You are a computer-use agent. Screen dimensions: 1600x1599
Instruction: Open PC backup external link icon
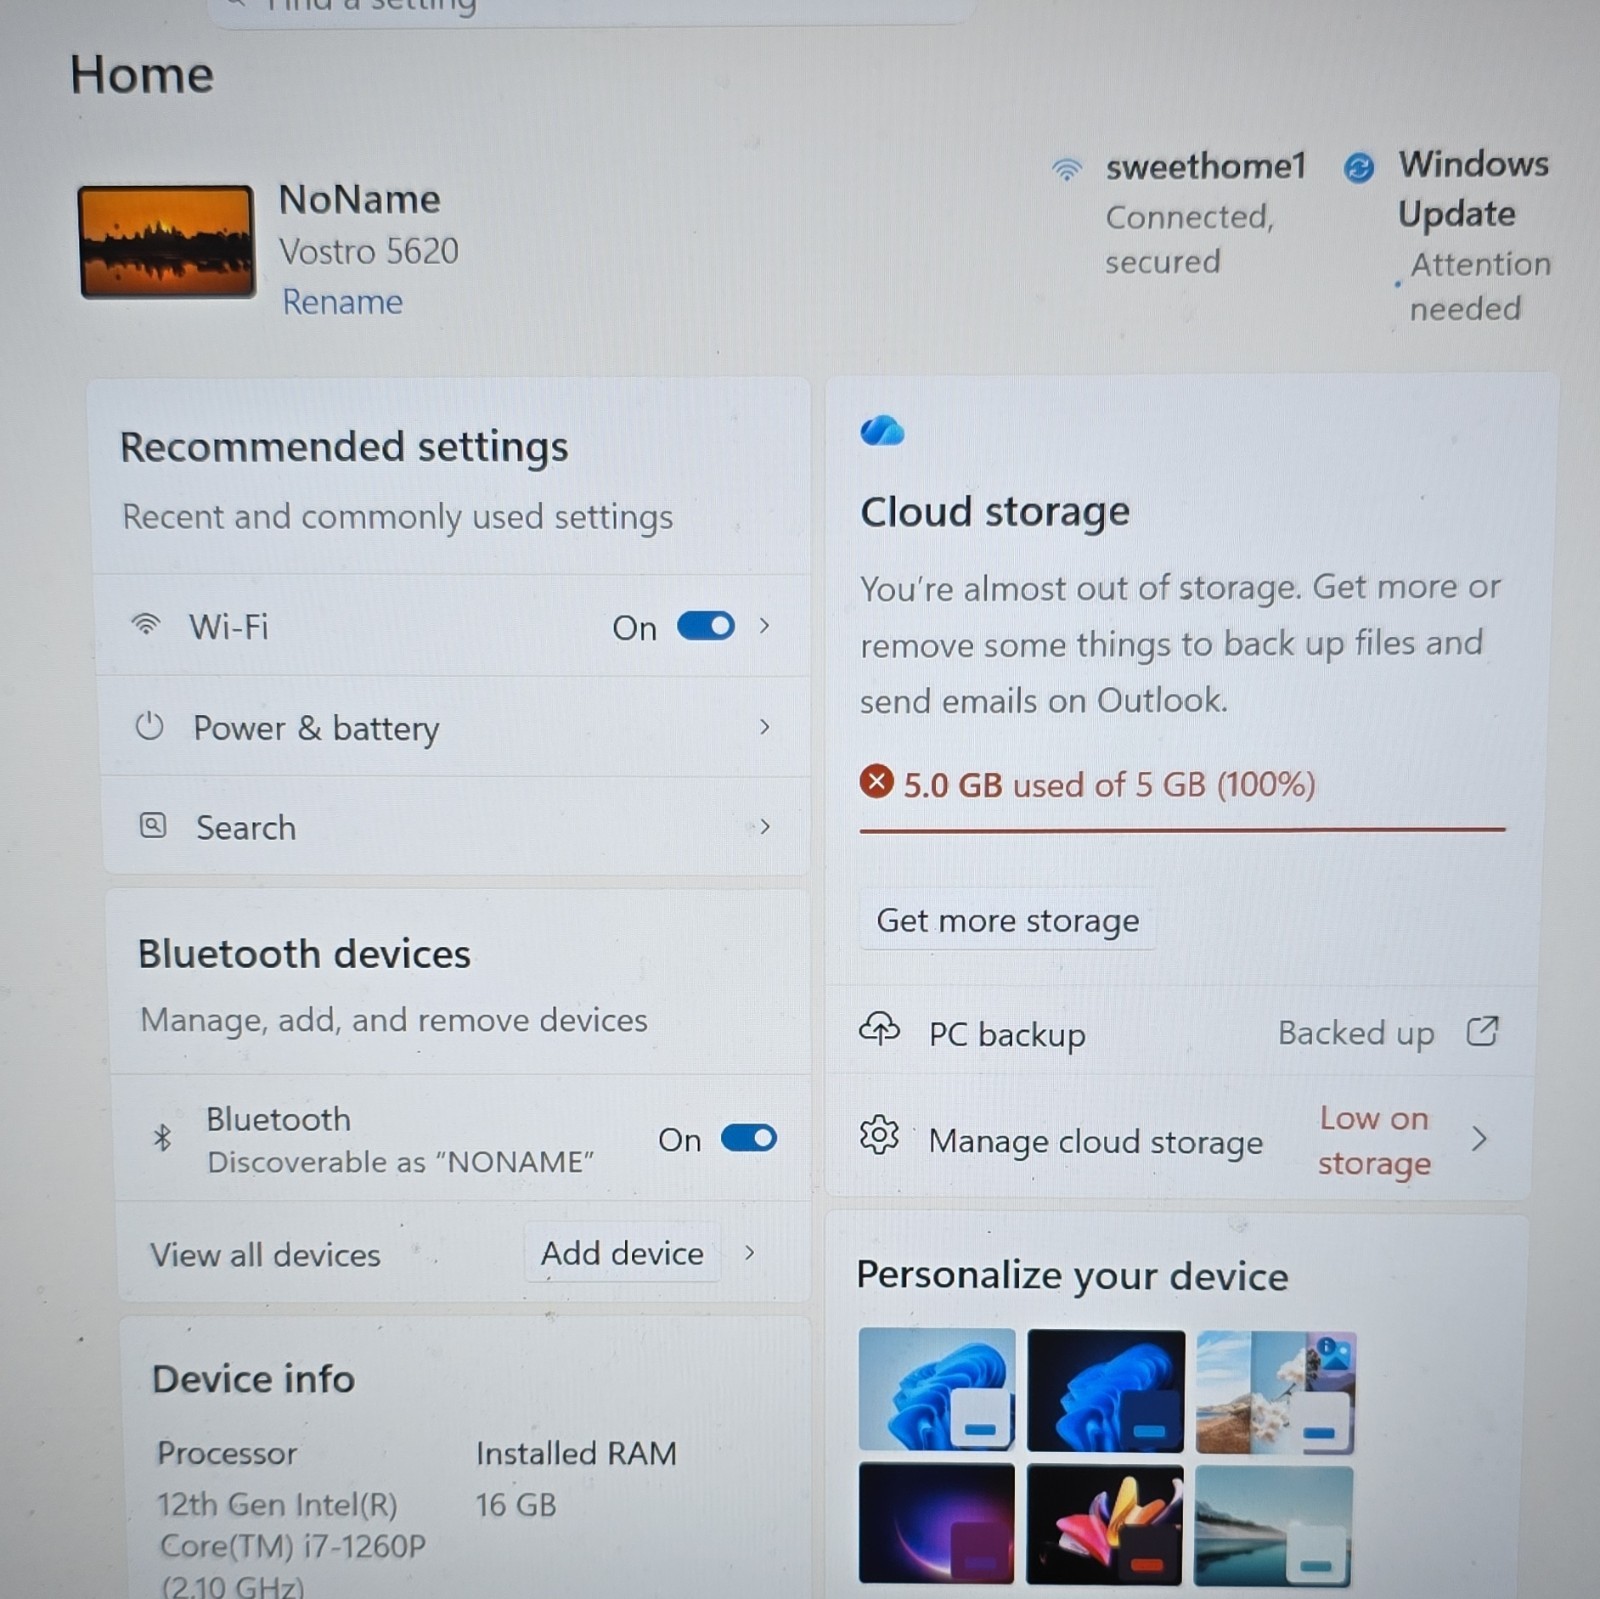click(x=1482, y=1031)
